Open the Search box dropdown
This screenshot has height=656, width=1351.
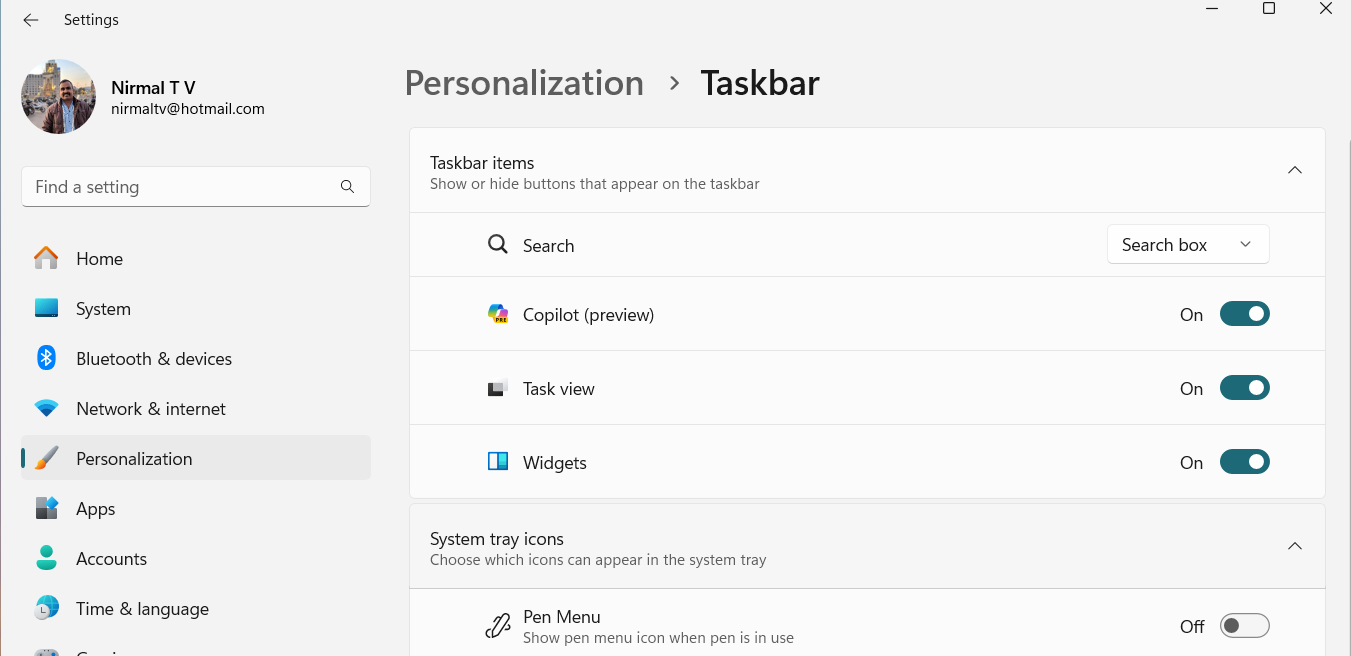1188,245
